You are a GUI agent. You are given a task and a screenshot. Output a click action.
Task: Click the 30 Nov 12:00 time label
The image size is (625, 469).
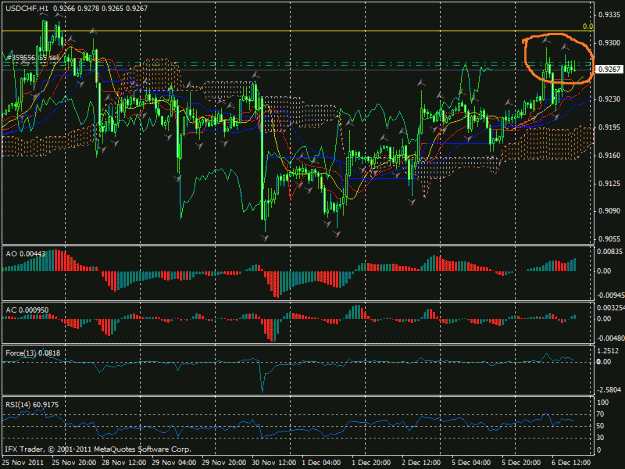273,463
